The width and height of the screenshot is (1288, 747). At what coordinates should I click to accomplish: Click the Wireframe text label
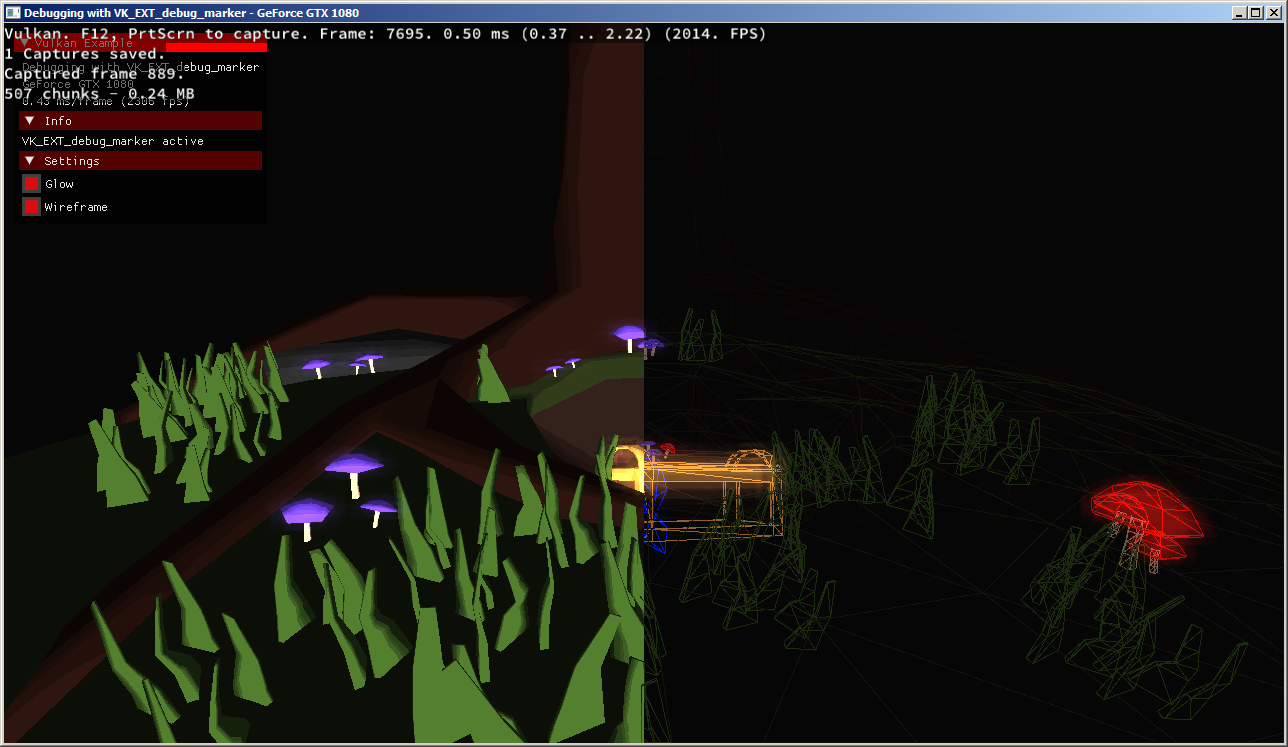click(x=76, y=207)
